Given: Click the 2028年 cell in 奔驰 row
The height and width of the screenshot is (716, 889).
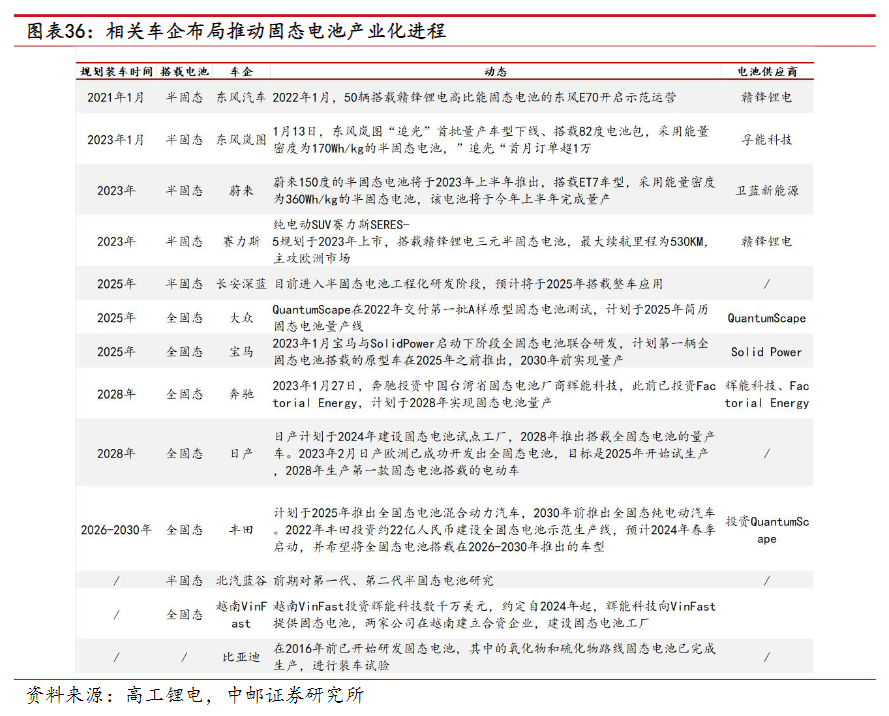Looking at the screenshot, I should pos(116,395).
